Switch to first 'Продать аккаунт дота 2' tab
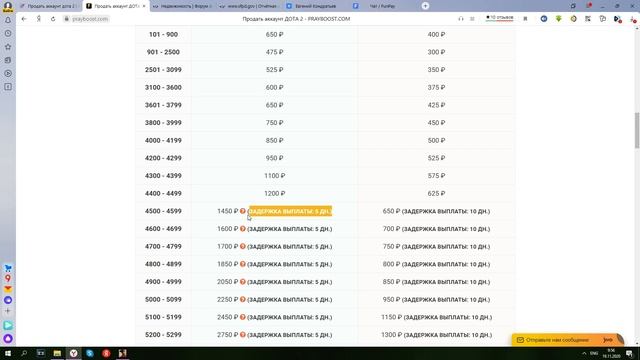 click(x=48, y=6)
